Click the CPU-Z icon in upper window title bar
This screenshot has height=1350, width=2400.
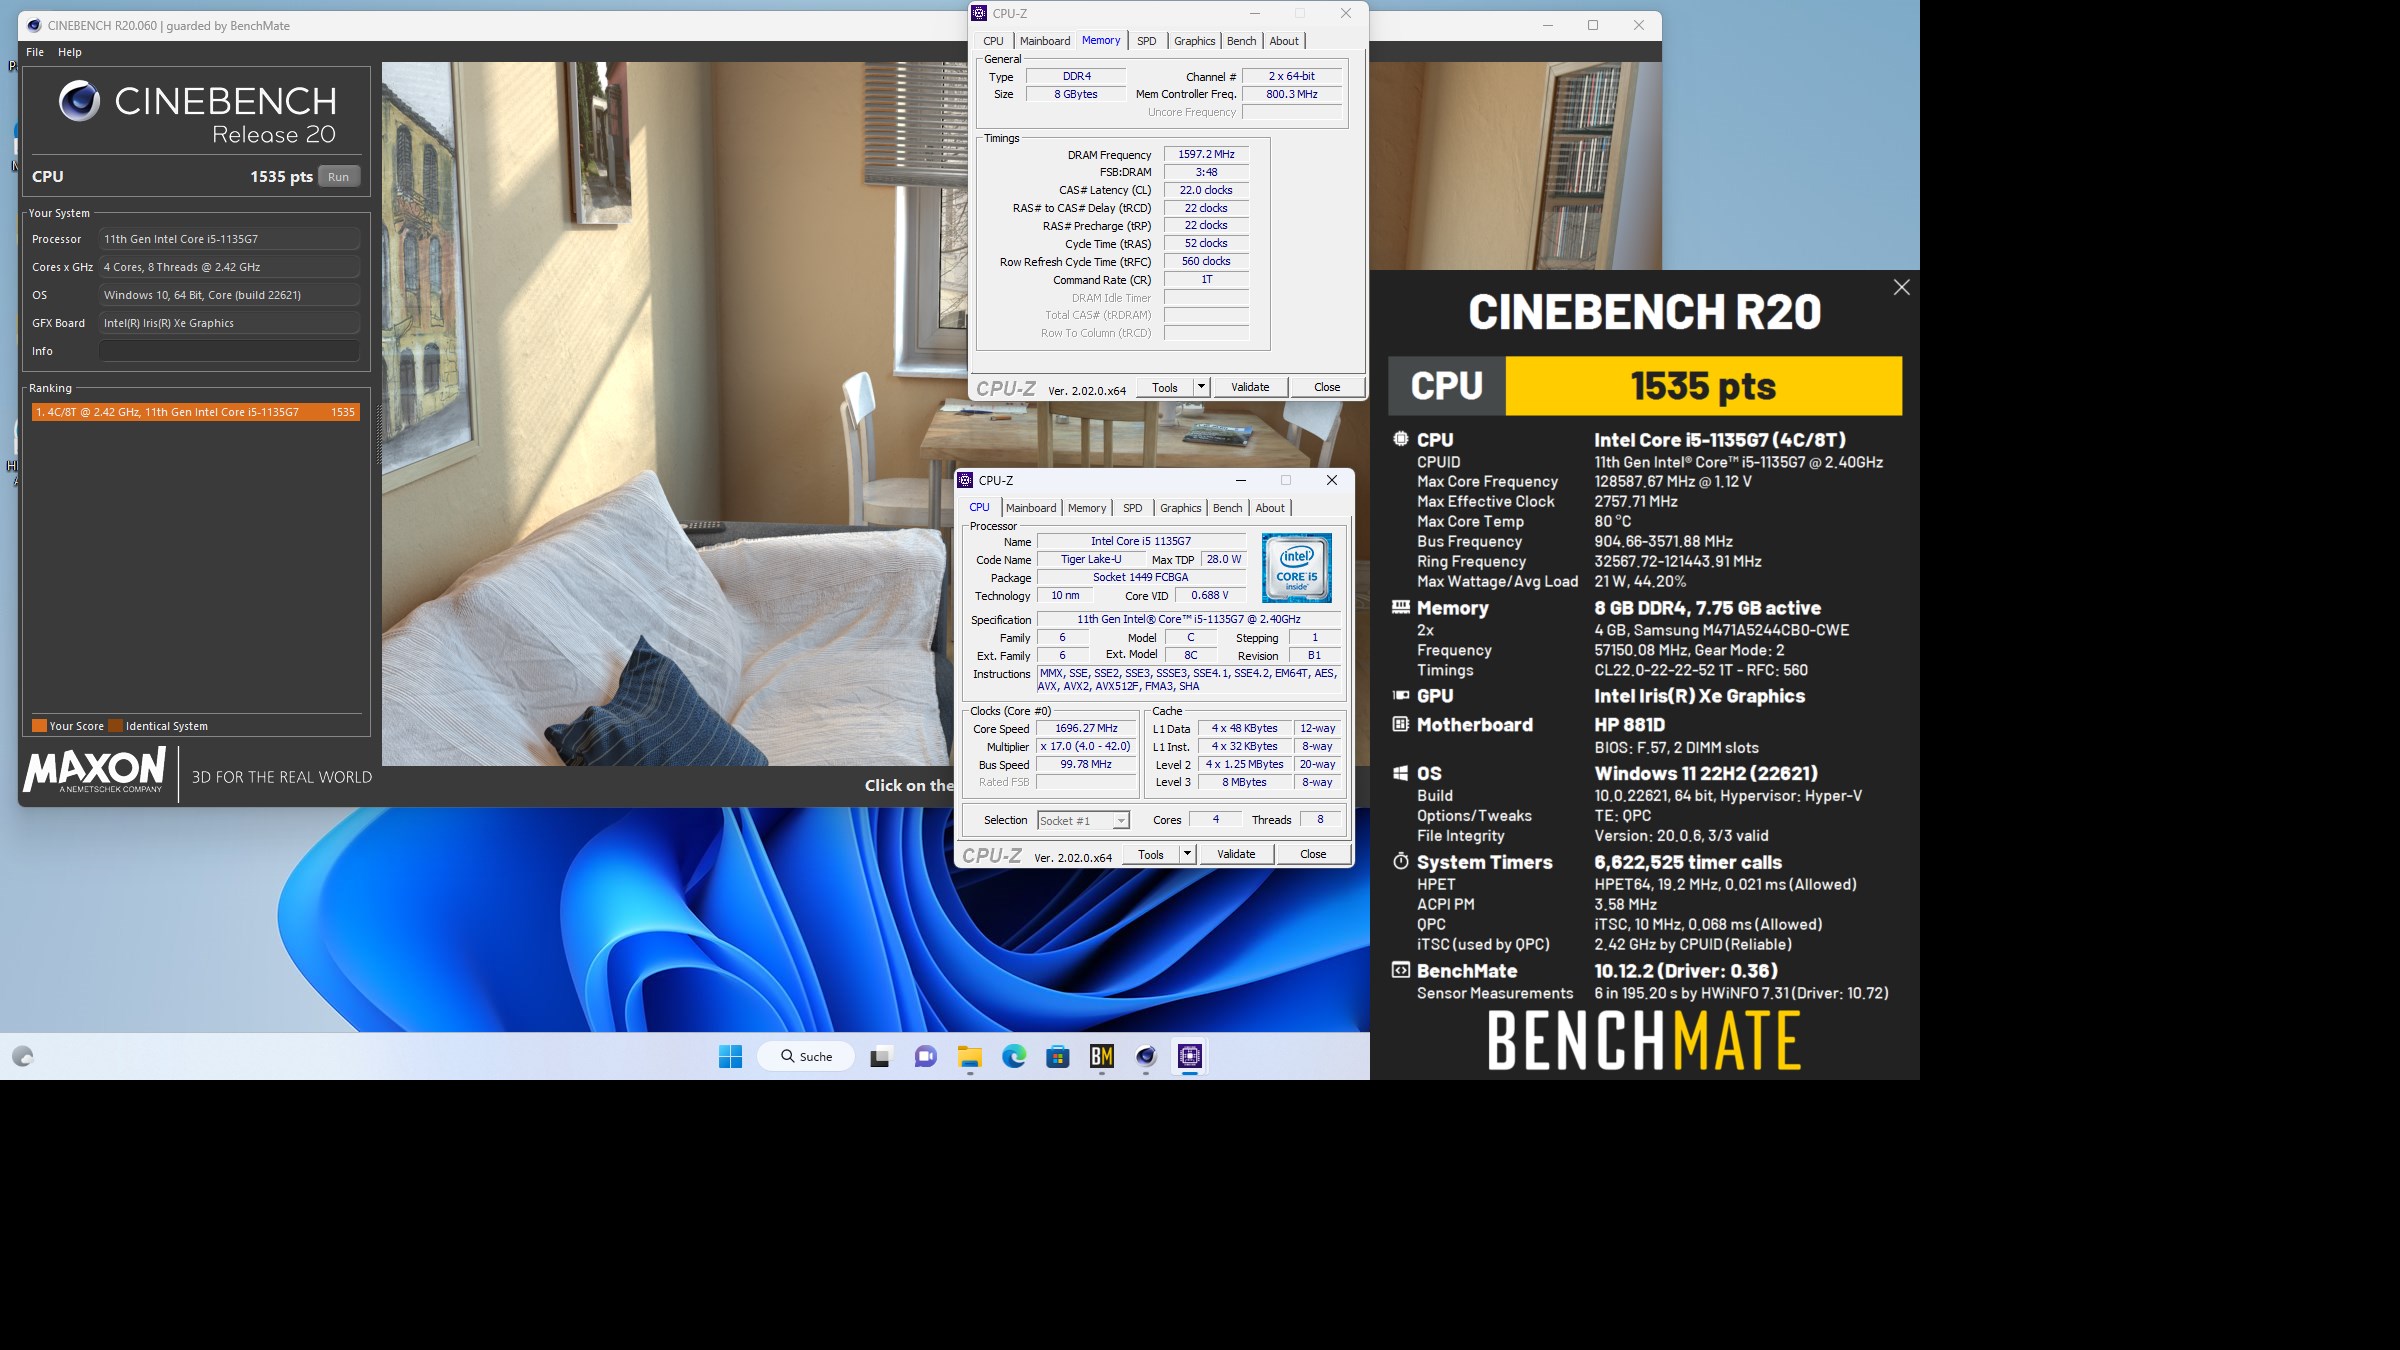pyautogui.click(x=980, y=13)
